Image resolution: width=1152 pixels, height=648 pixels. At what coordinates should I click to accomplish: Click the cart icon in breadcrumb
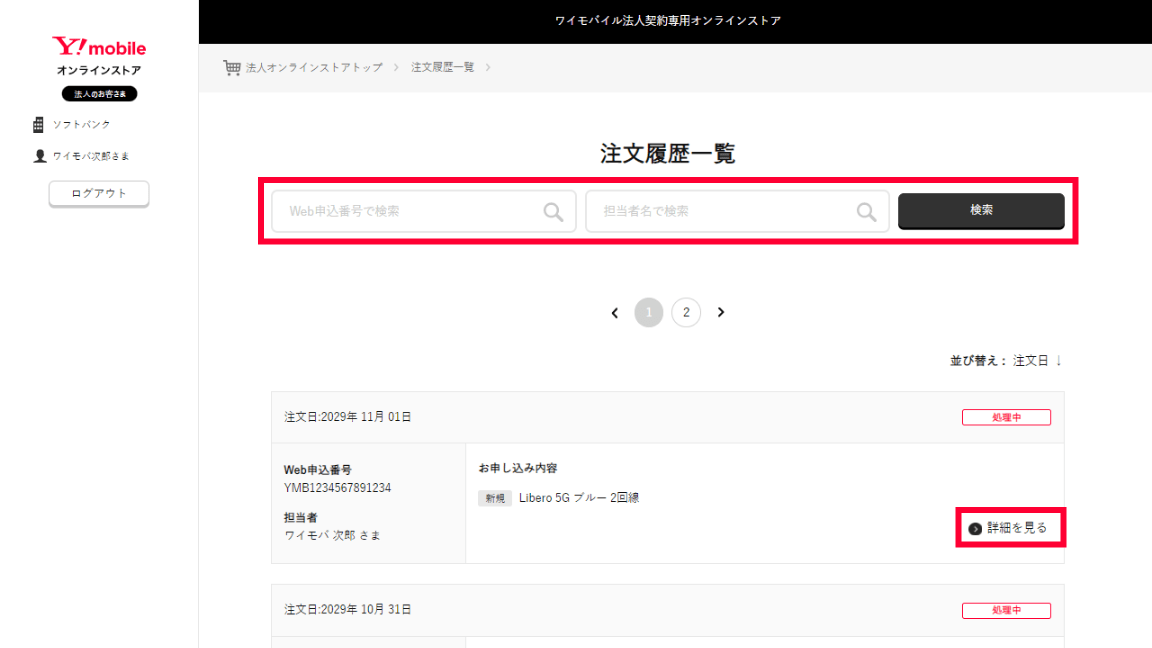click(232, 67)
